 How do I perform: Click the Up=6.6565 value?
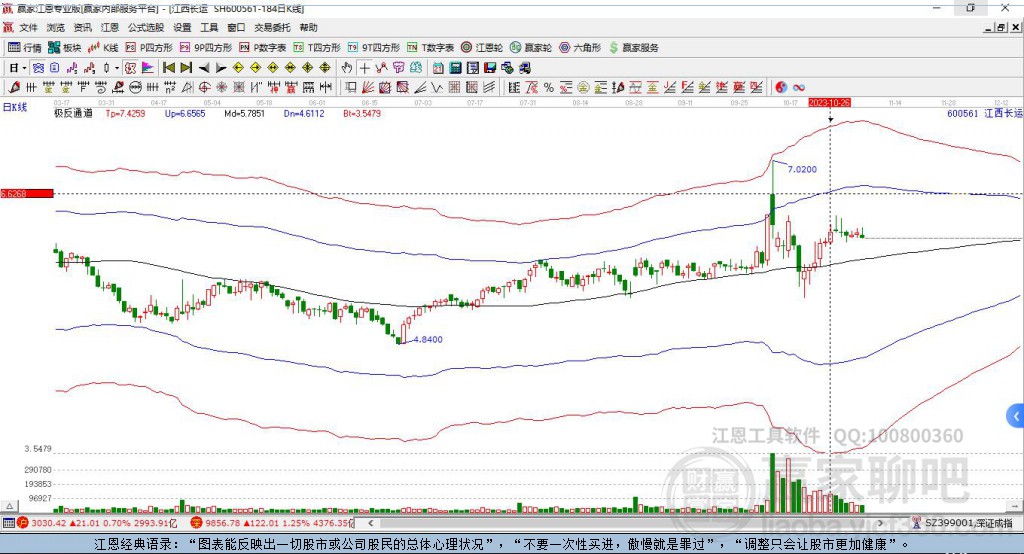[x=185, y=114]
